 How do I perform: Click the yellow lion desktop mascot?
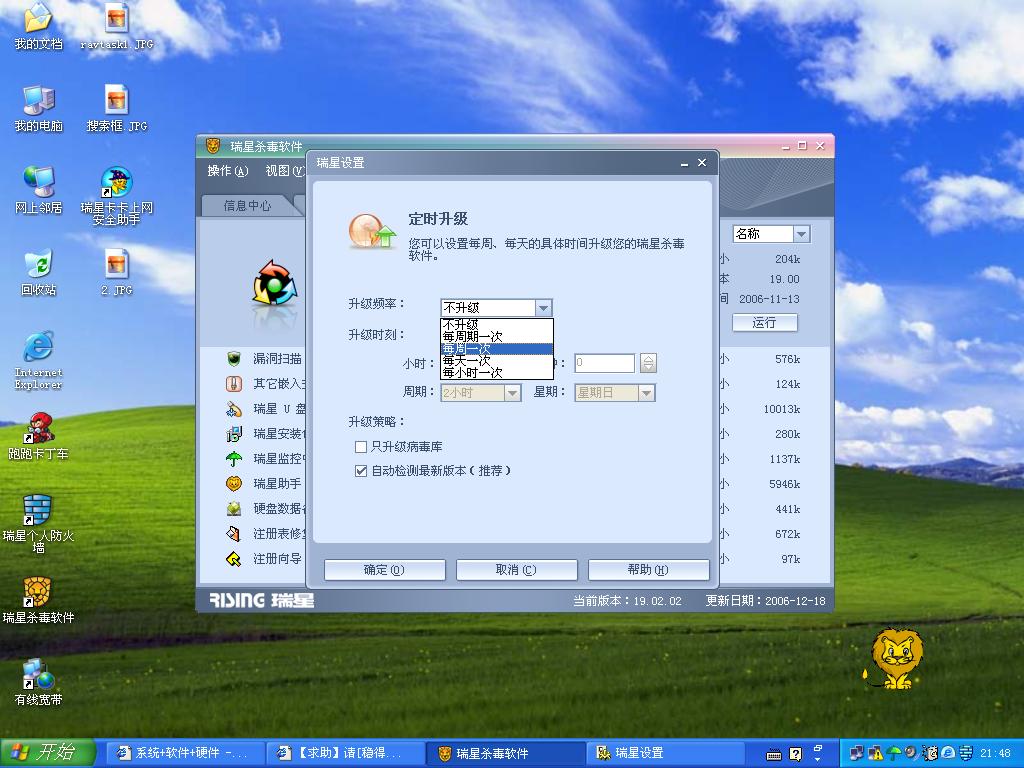[x=894, y=659]
